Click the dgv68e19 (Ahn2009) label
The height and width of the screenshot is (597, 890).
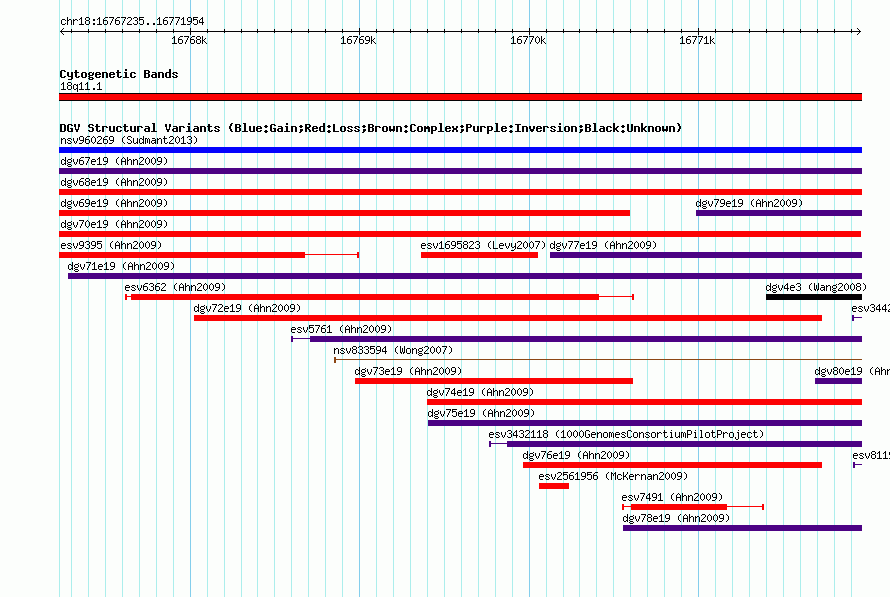pos(114,182)
